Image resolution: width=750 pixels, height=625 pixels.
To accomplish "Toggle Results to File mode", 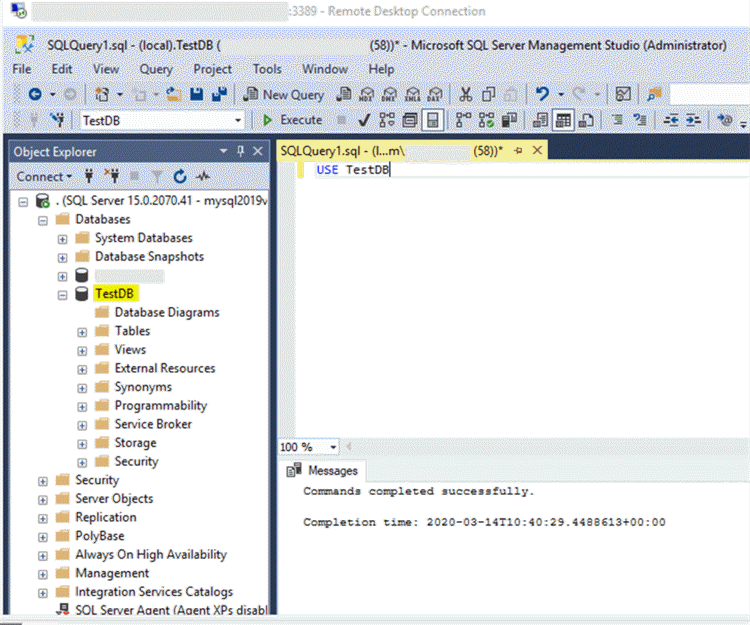I will pos(586,120).
